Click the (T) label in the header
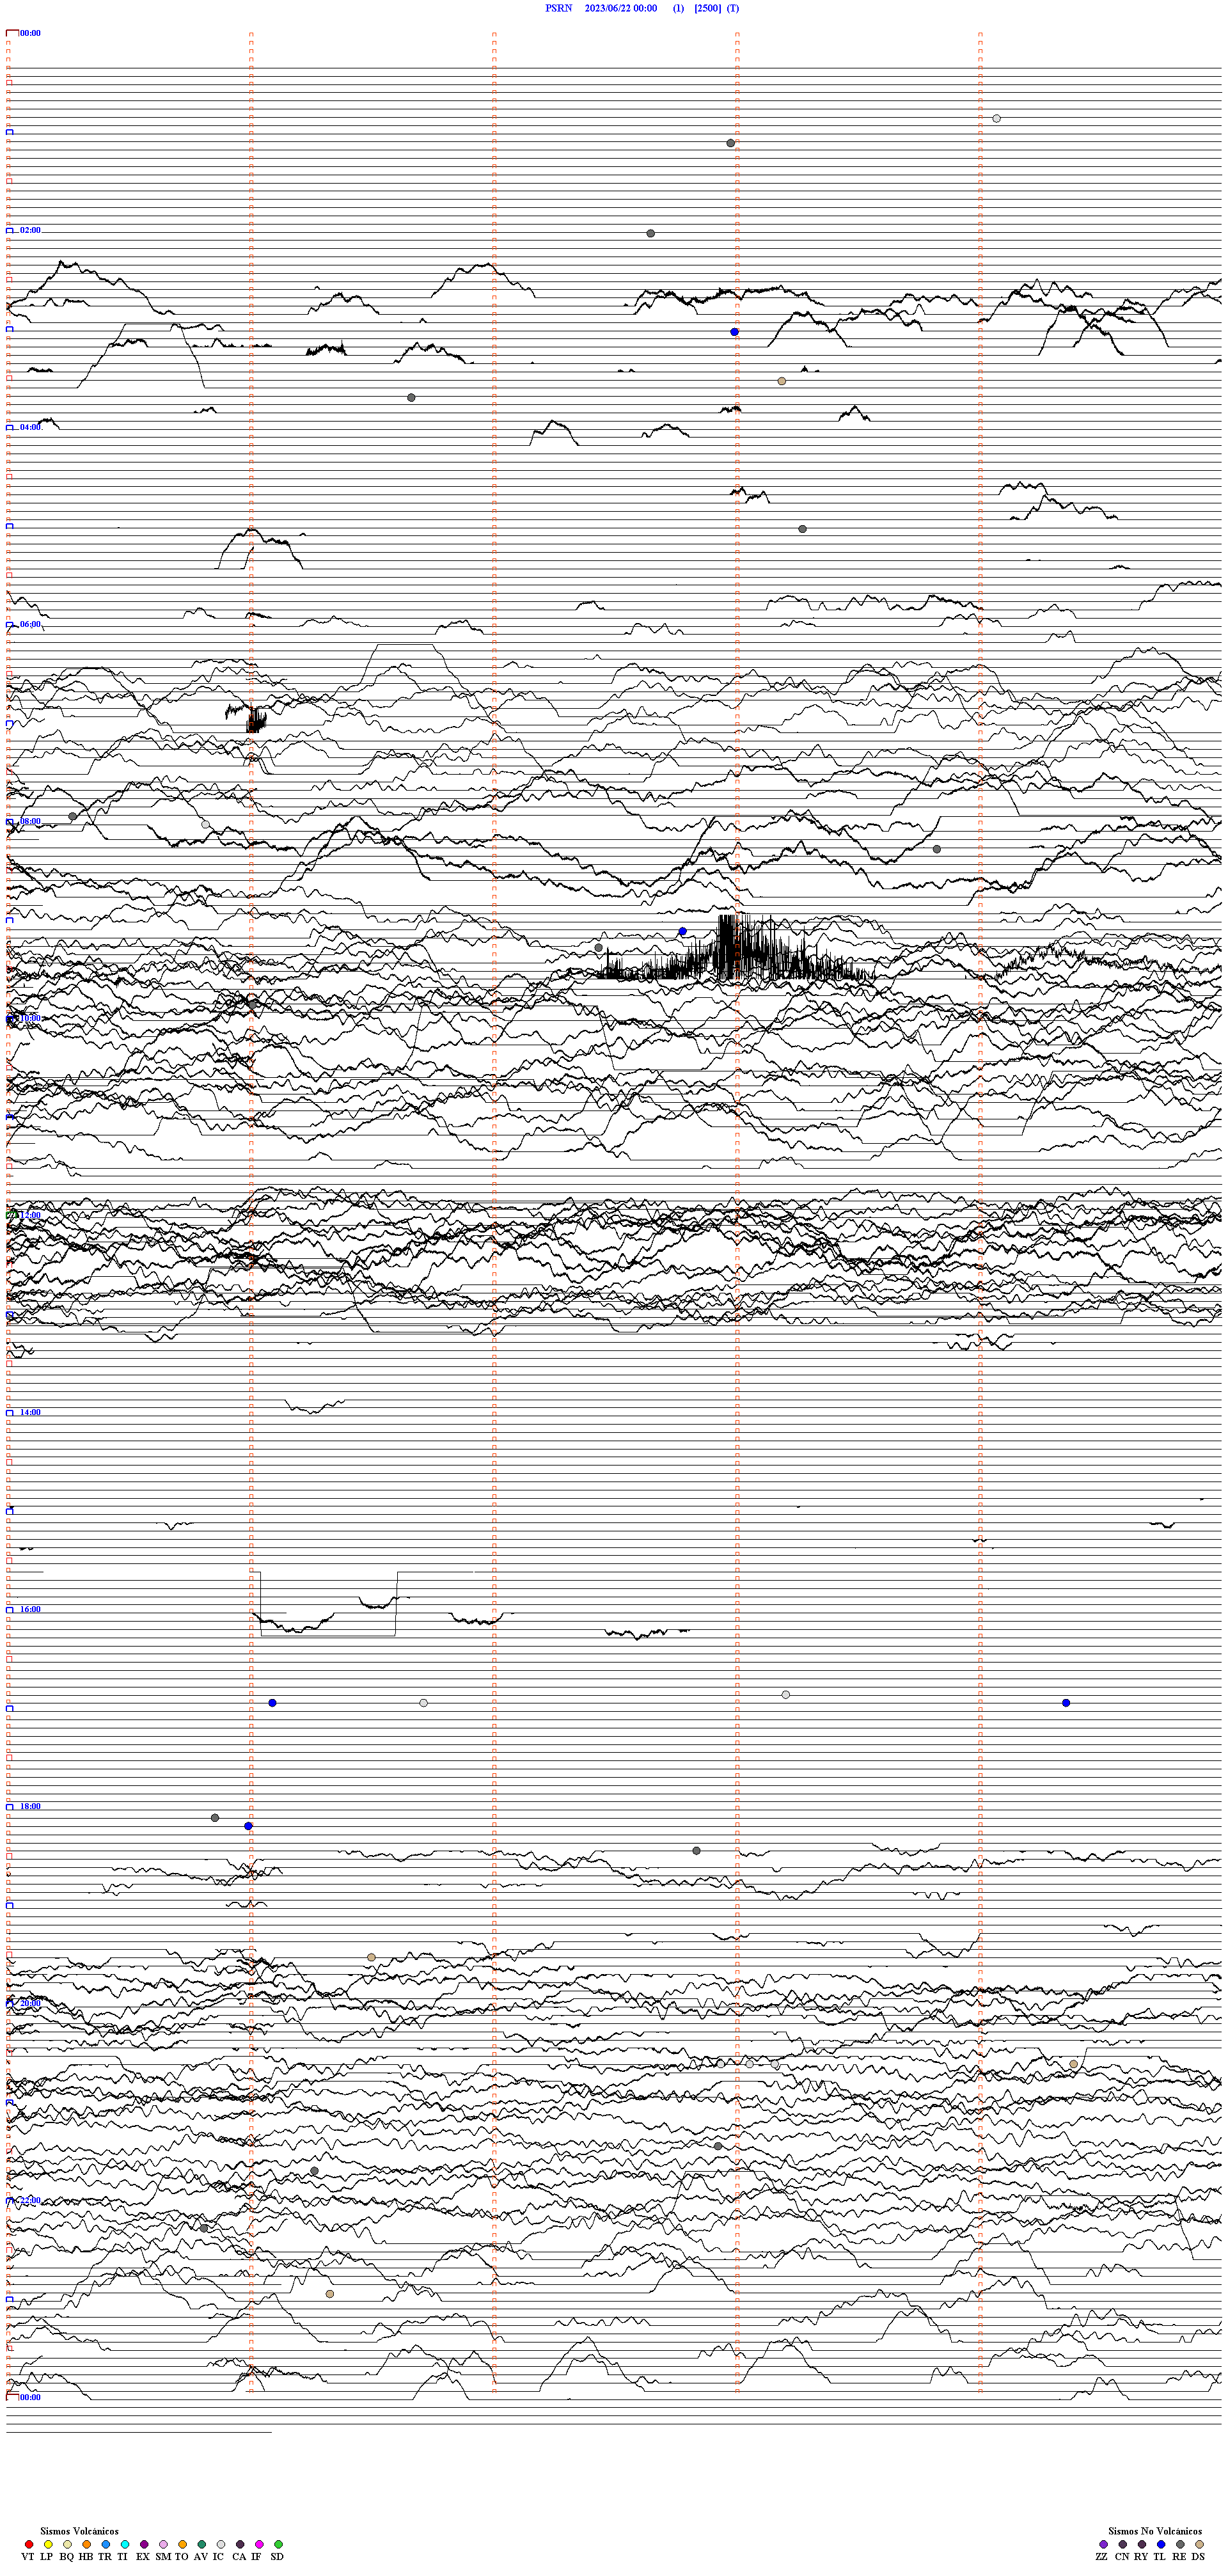The height and width of the screenshot is (2576, 1228). click(733, 8)
